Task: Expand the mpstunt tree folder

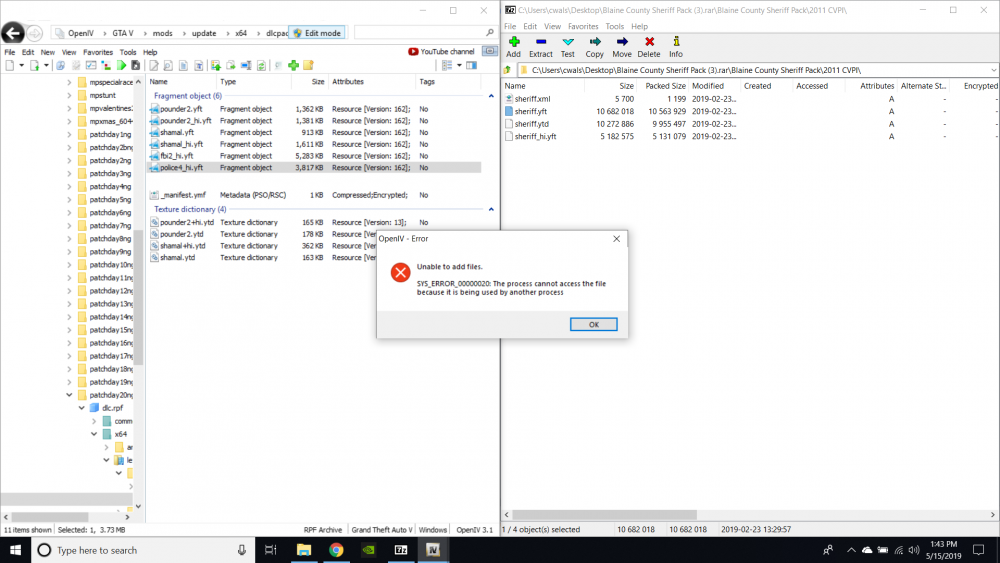Action: tap(69, 95)
